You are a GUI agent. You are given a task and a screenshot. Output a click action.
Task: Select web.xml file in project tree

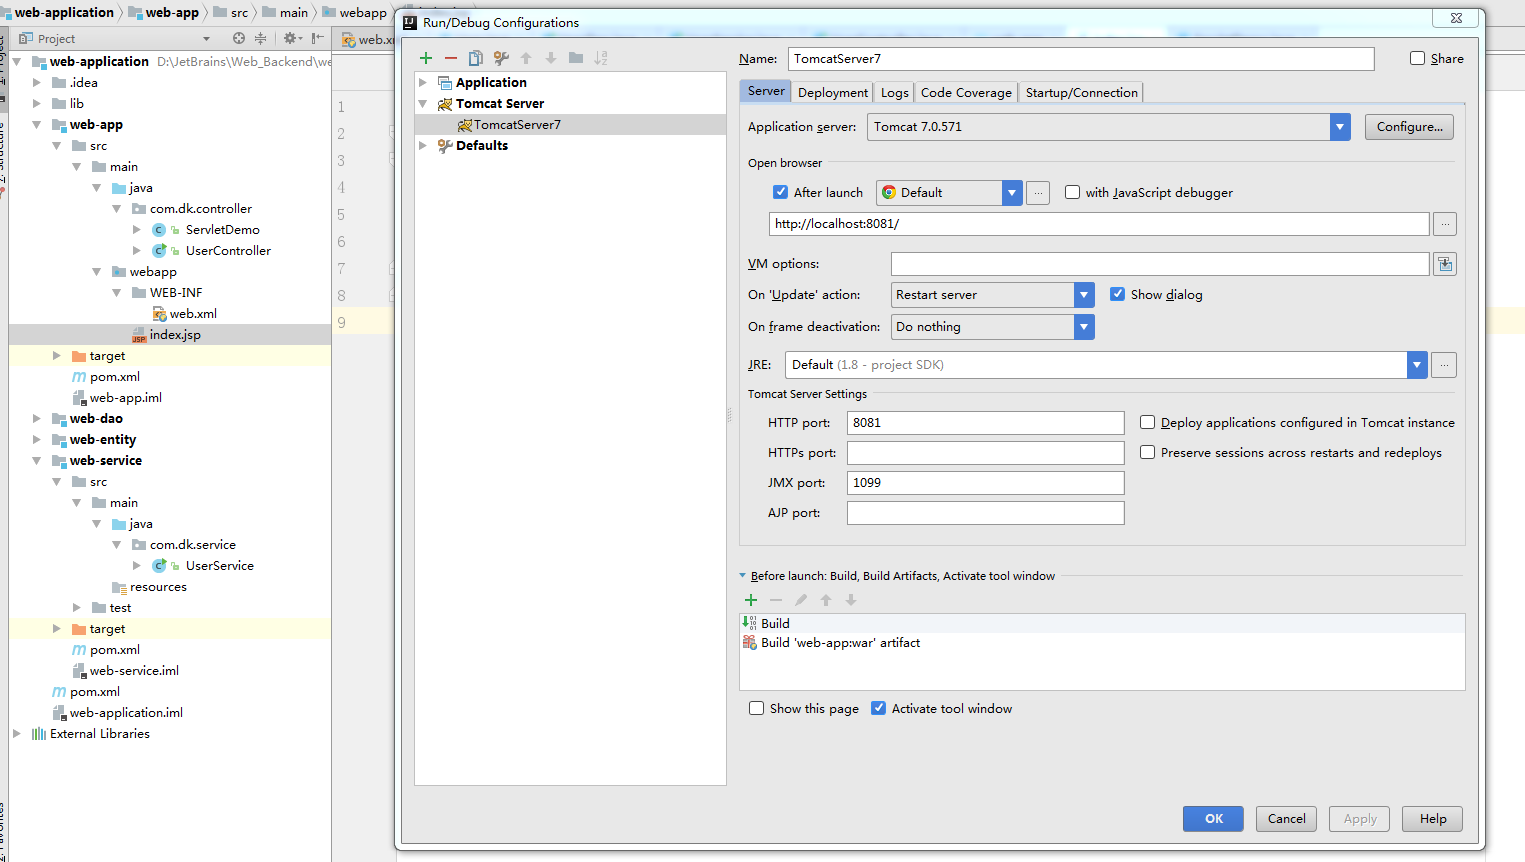pos(193,314)
